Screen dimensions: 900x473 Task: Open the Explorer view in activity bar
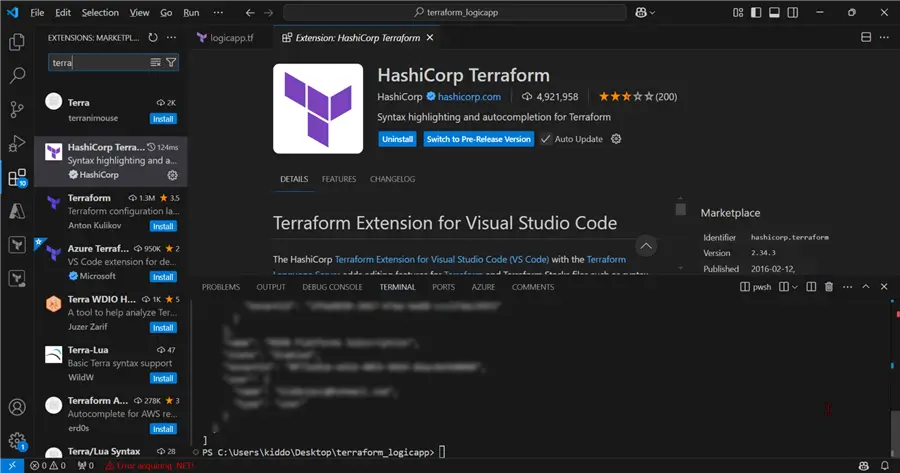(x=17, y=42)
